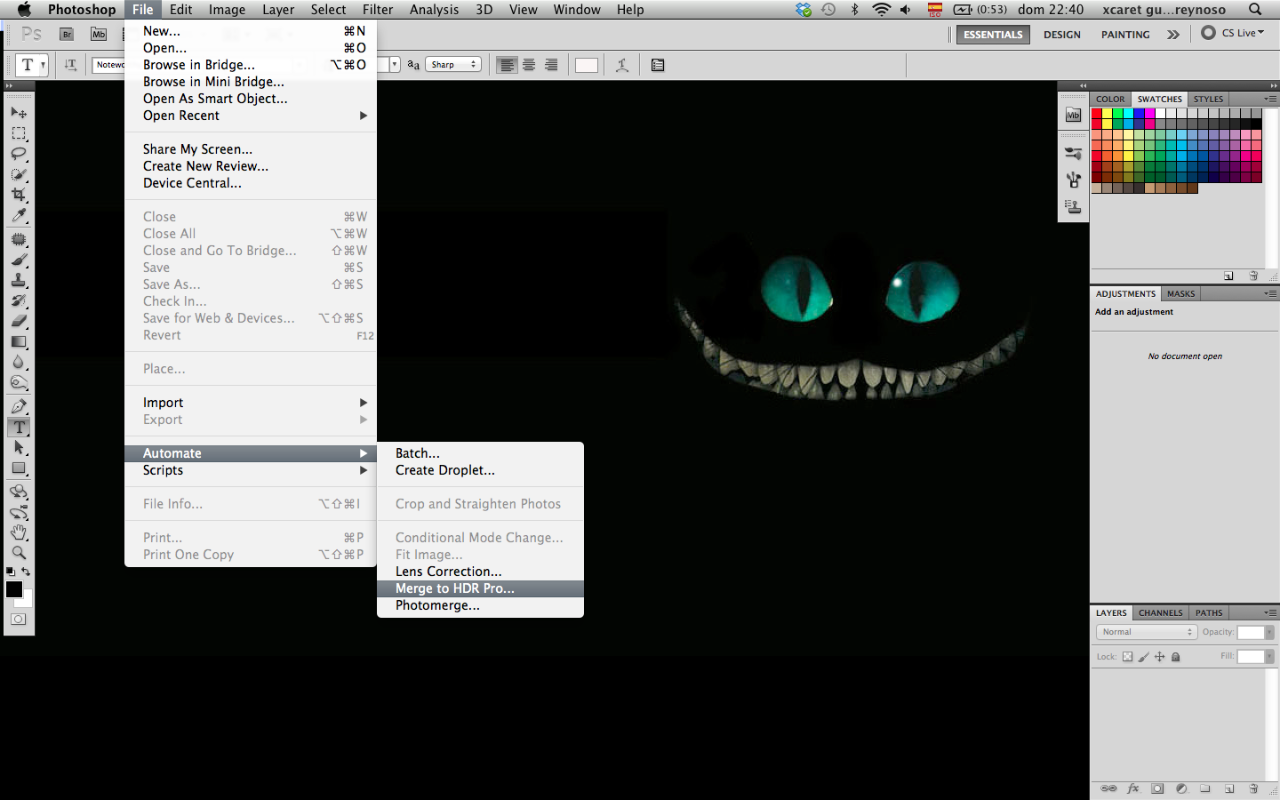Select the Clone Stamp tool

pos(19,281)
